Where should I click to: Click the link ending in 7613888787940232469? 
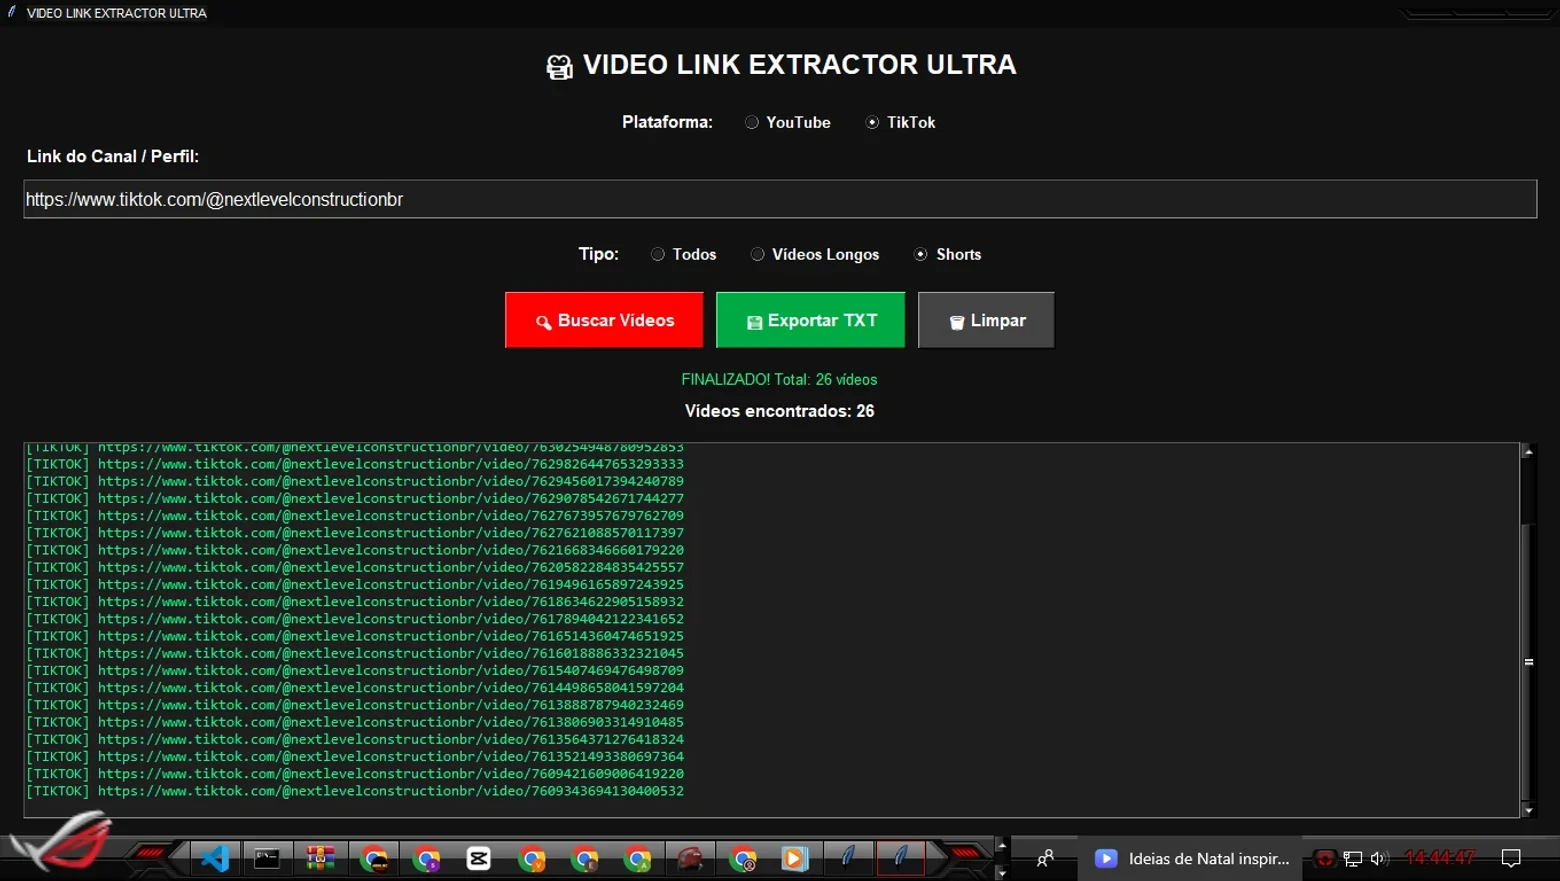[x=391, y=705]
